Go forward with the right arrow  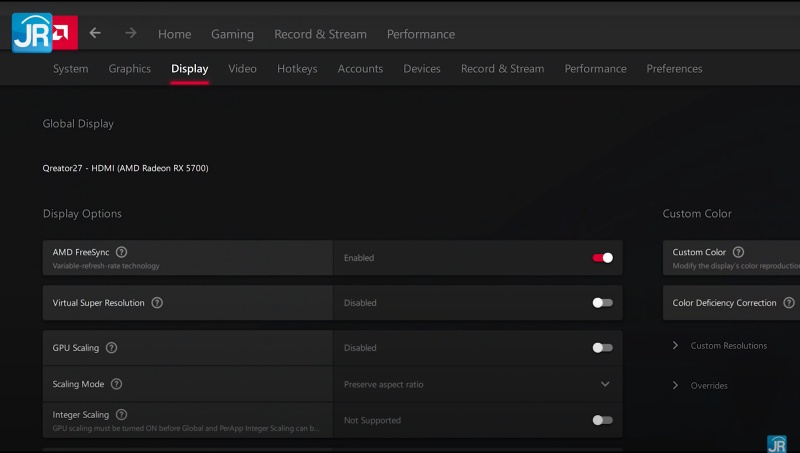131,33
